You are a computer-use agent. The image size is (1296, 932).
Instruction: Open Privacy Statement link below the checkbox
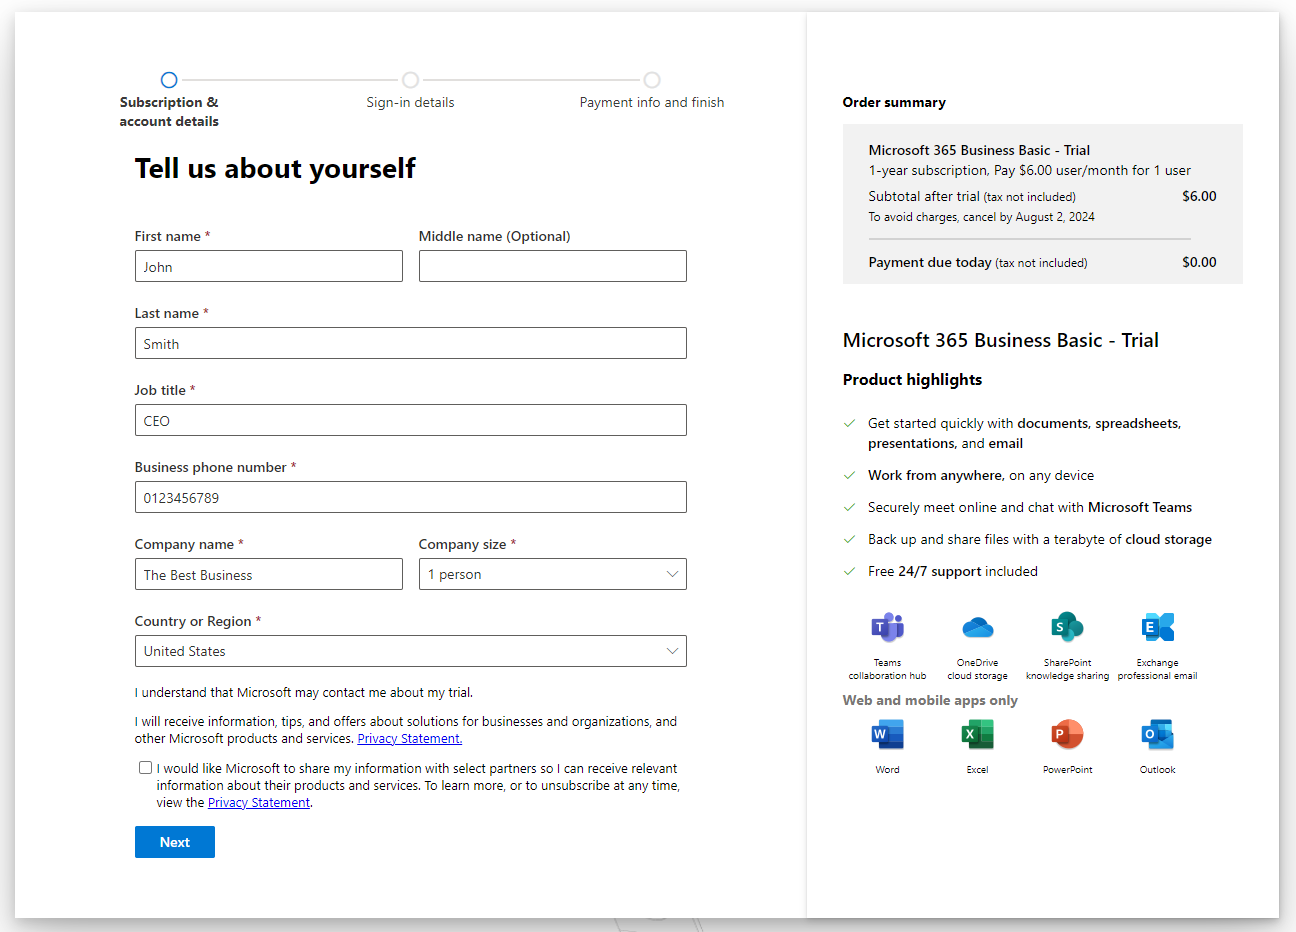pyautogui.click(x=259, y=803)
